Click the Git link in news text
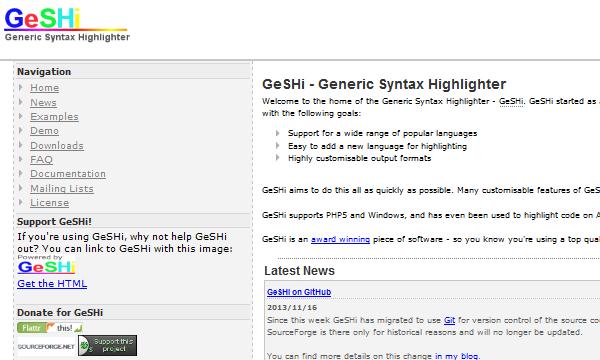Screen dimensions: 600x360 click(x=449, y=320)
